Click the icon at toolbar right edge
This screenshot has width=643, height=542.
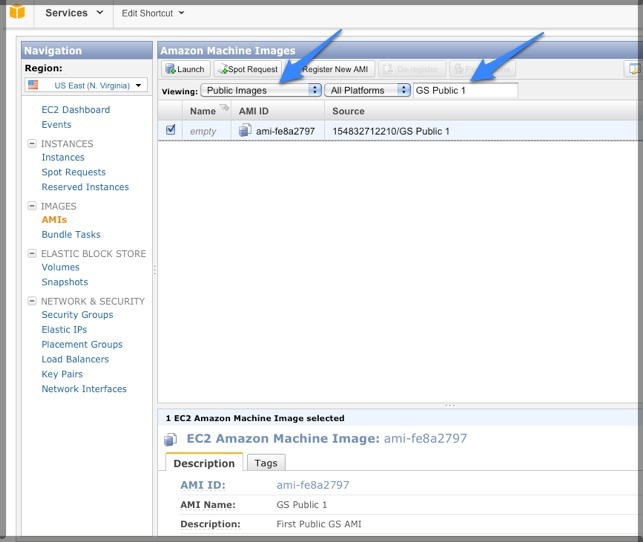click(633, 69)
